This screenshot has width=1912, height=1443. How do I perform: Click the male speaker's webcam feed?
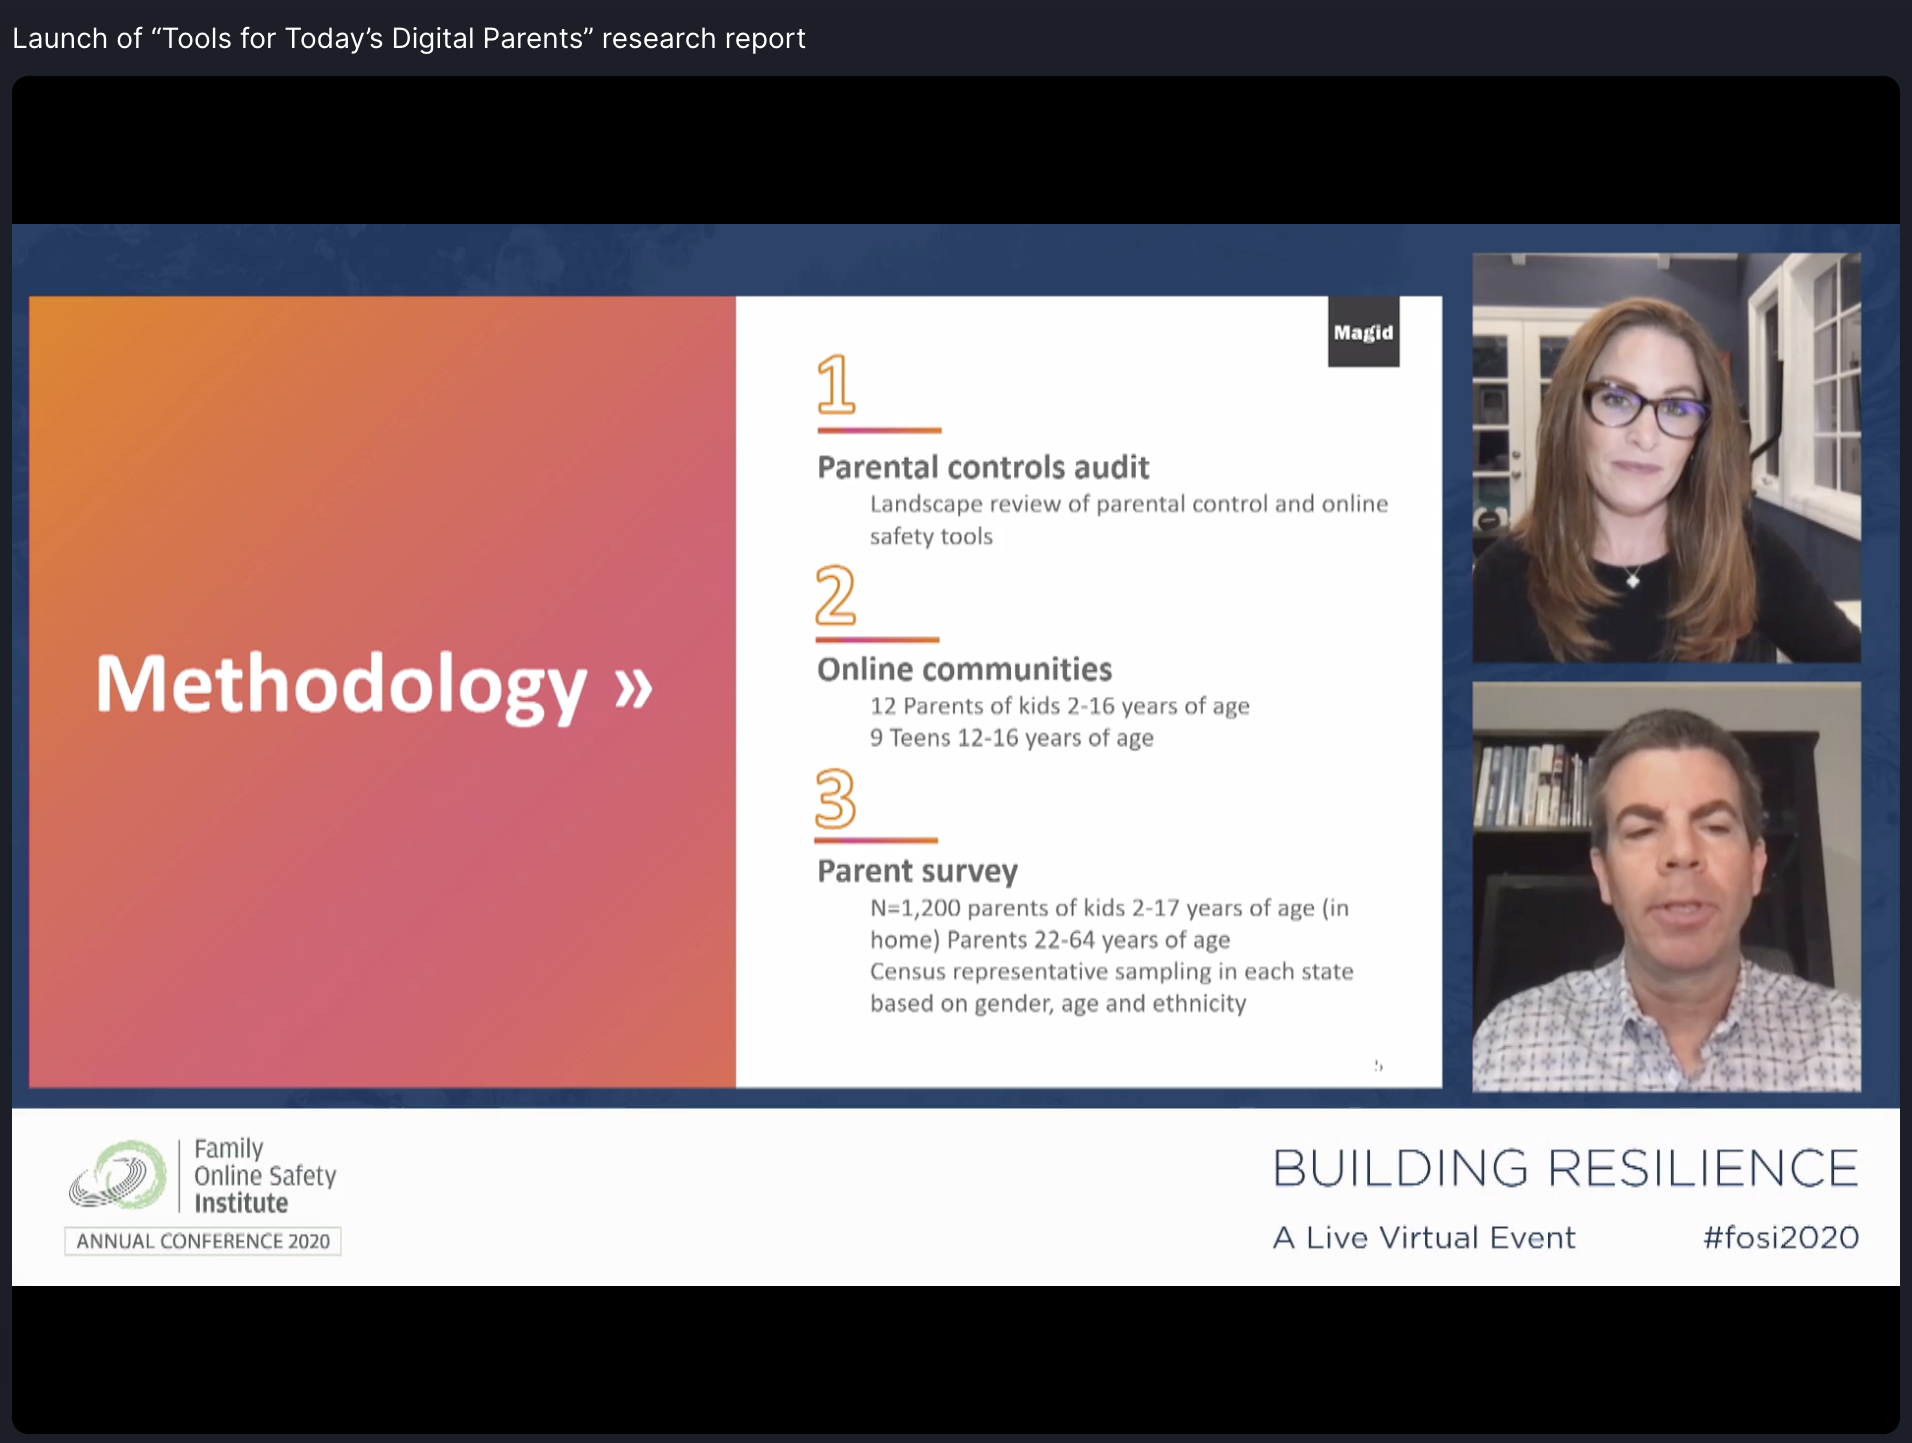point(1666,887)
